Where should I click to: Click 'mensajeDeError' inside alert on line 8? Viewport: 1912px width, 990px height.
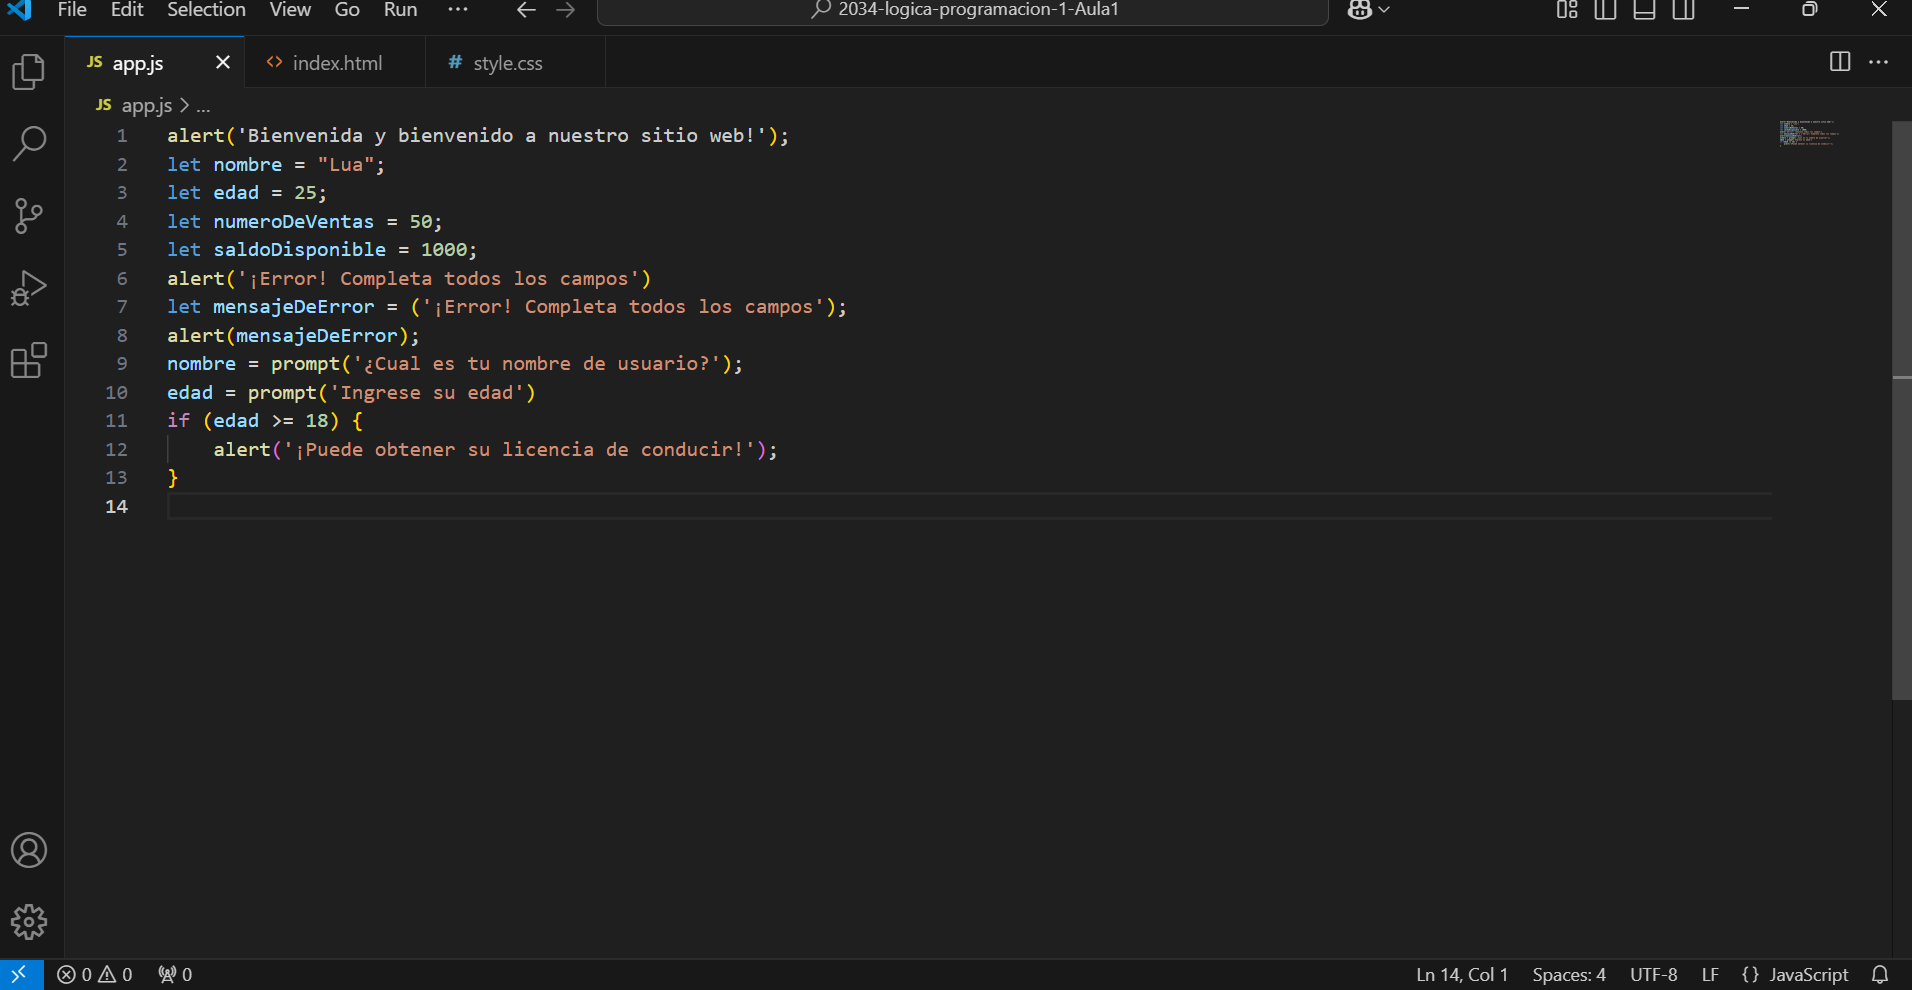[x=316, y=336]
